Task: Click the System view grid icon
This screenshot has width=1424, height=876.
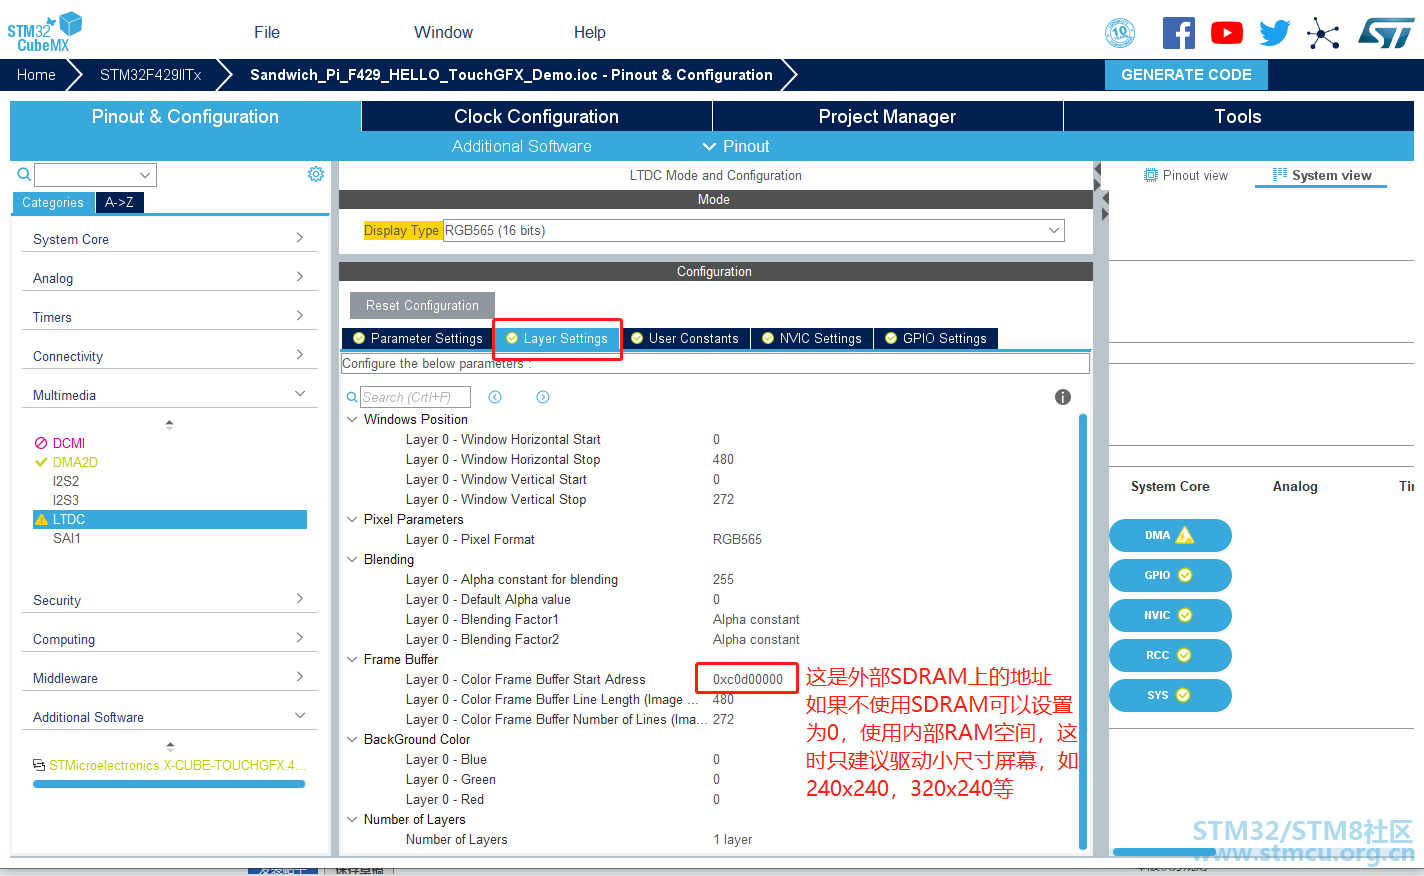Action: [1279, 175]
